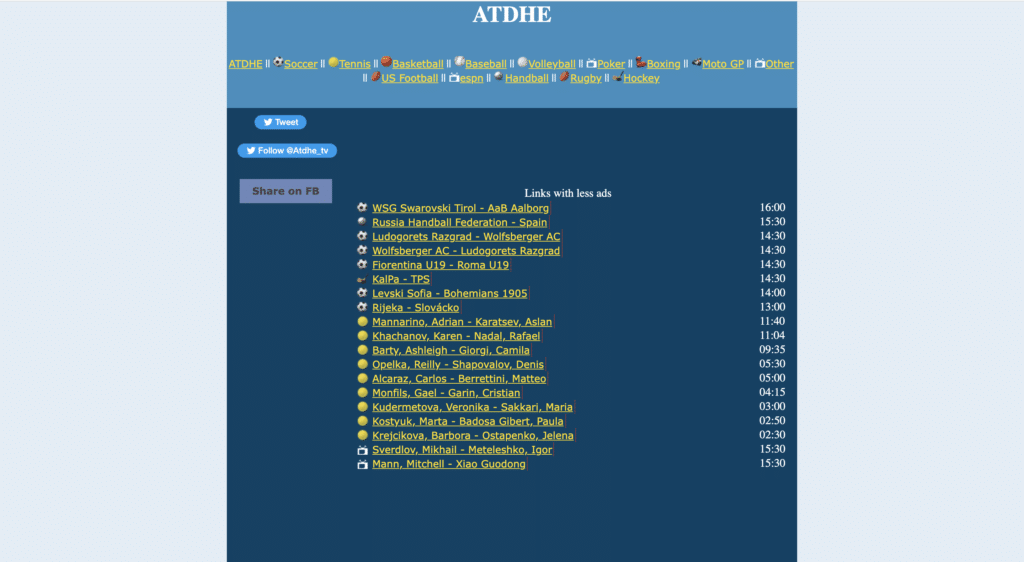Open the Soccer category
Image resolution: width=1024 pixels, height=562 pixels.
coord(300,64)
